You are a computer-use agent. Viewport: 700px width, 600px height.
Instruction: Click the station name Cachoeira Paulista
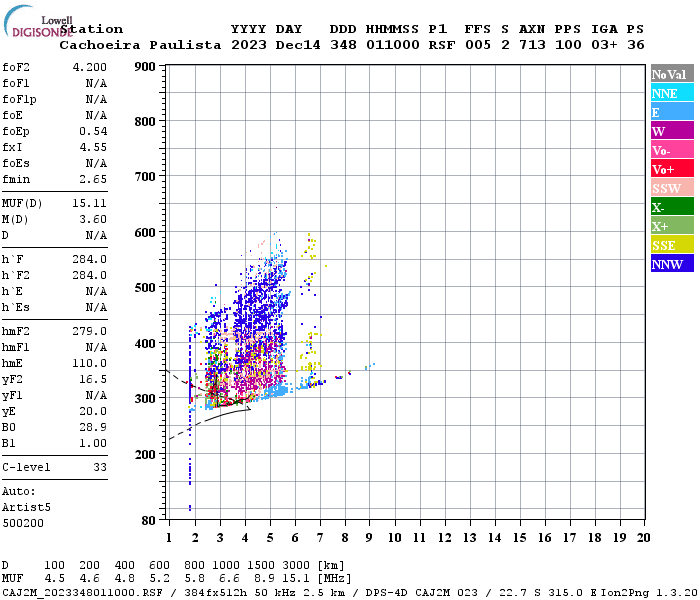(x=140, y=45)
